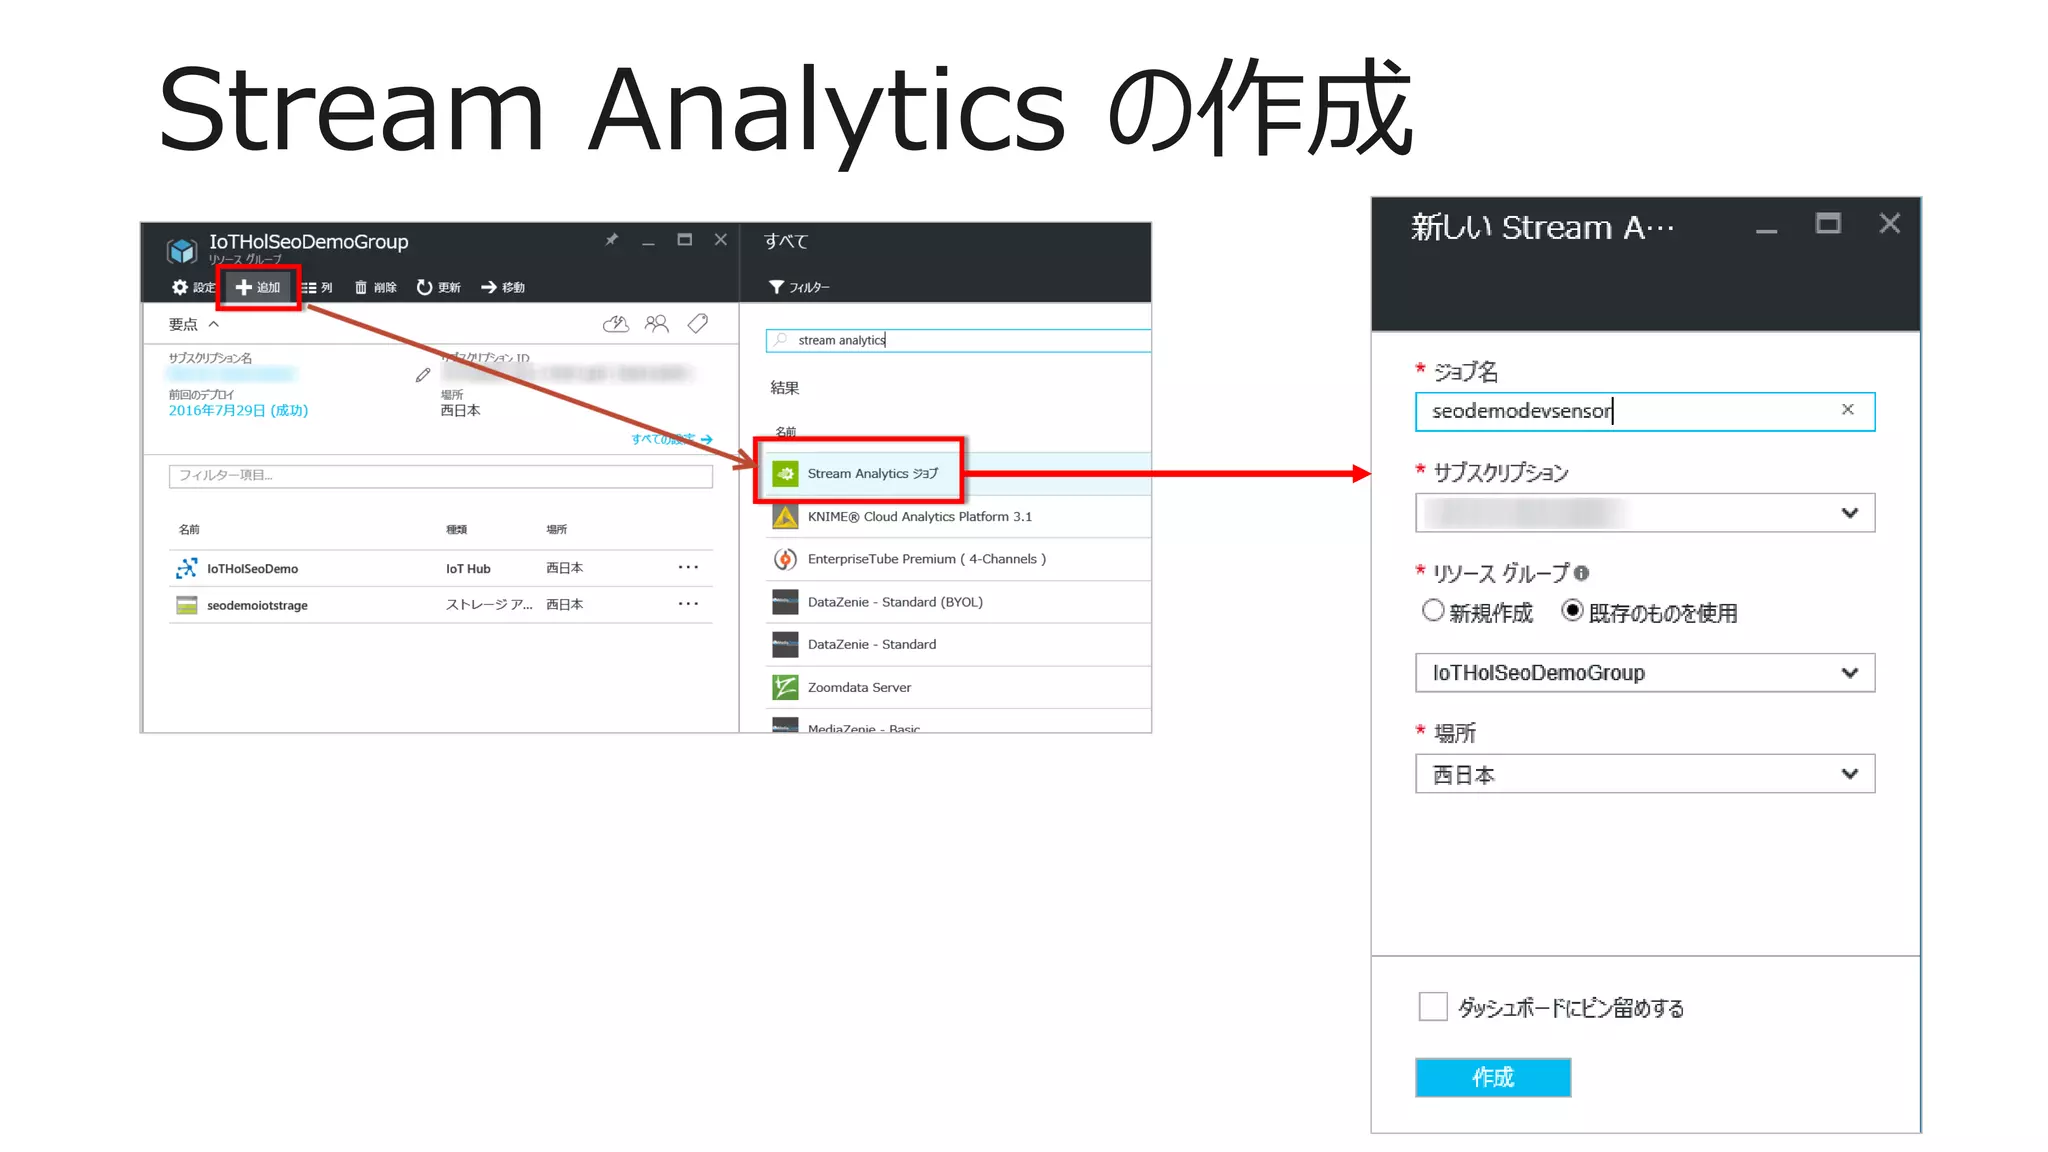Select Stream Analytics ジョブ result
Viewport: 2048px width, 1152px height.
(x=958, y=473)
